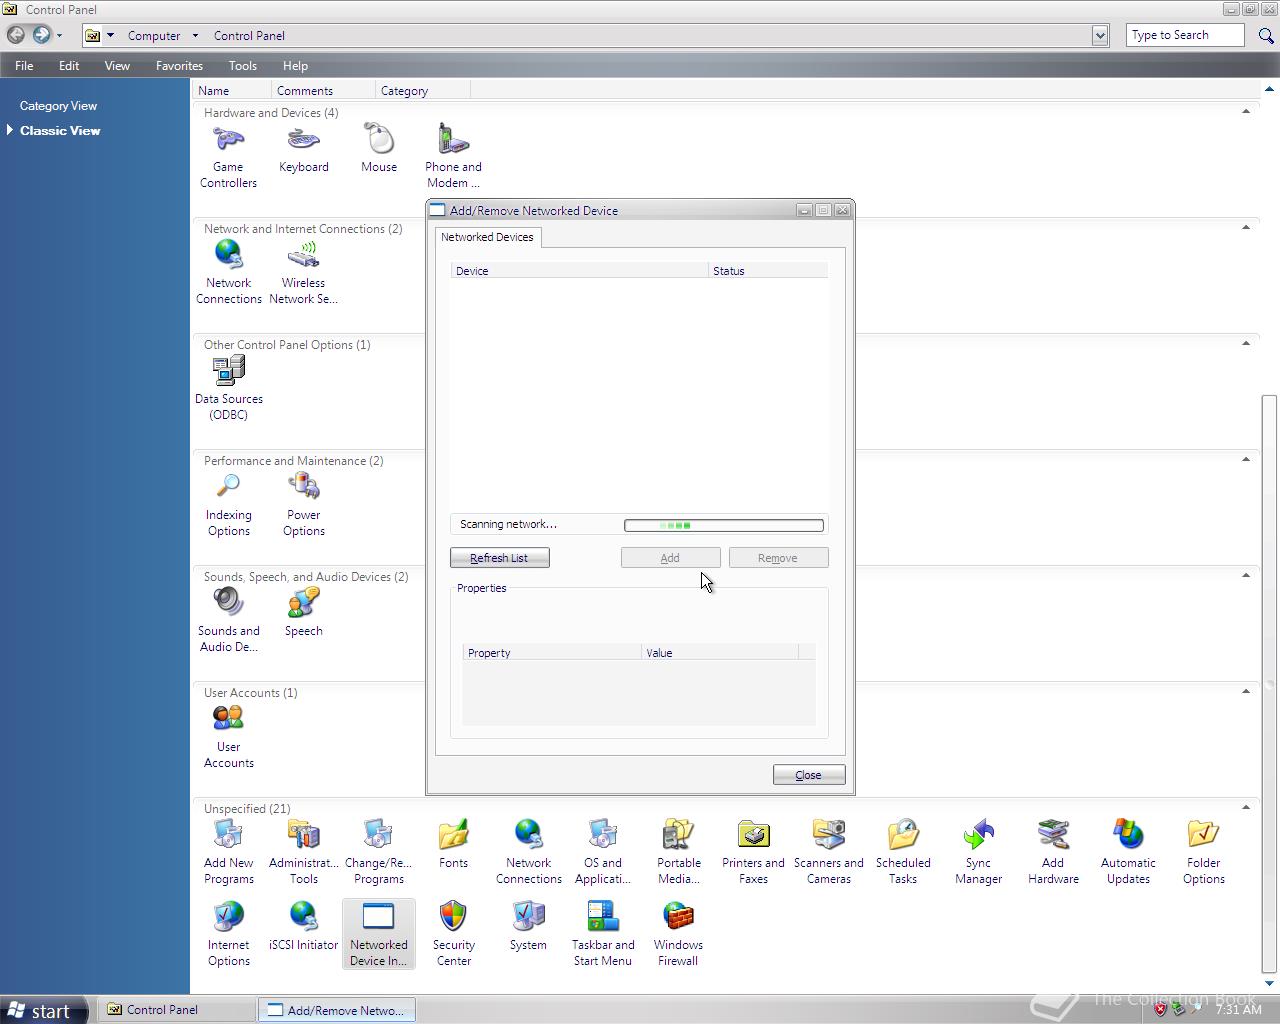This screenshot has height=1024, width=1280.
Task: Open Scheduled Tasks
Action: 903,843
